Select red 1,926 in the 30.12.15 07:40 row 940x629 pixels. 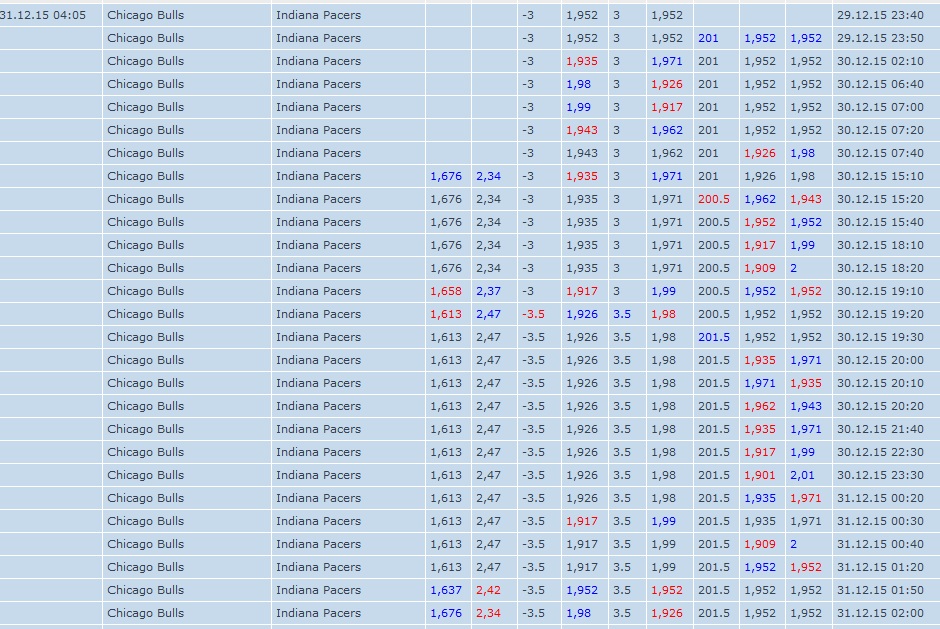tap(760, 153)
